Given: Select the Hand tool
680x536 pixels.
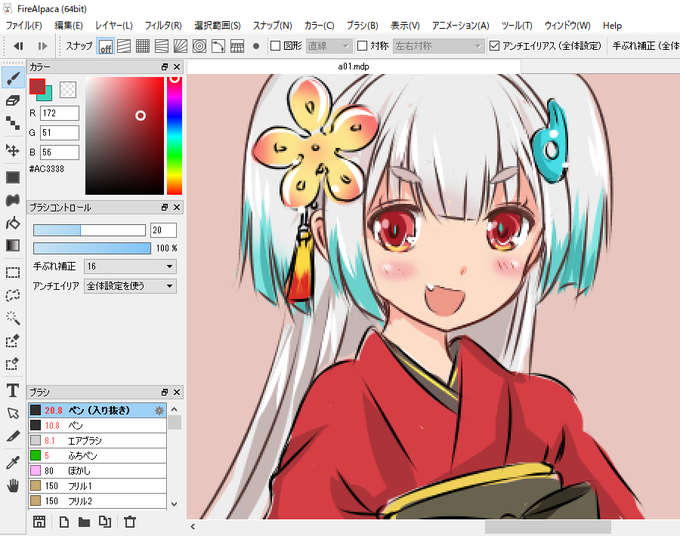Looking at the screenshot, I should click(13, 485).
